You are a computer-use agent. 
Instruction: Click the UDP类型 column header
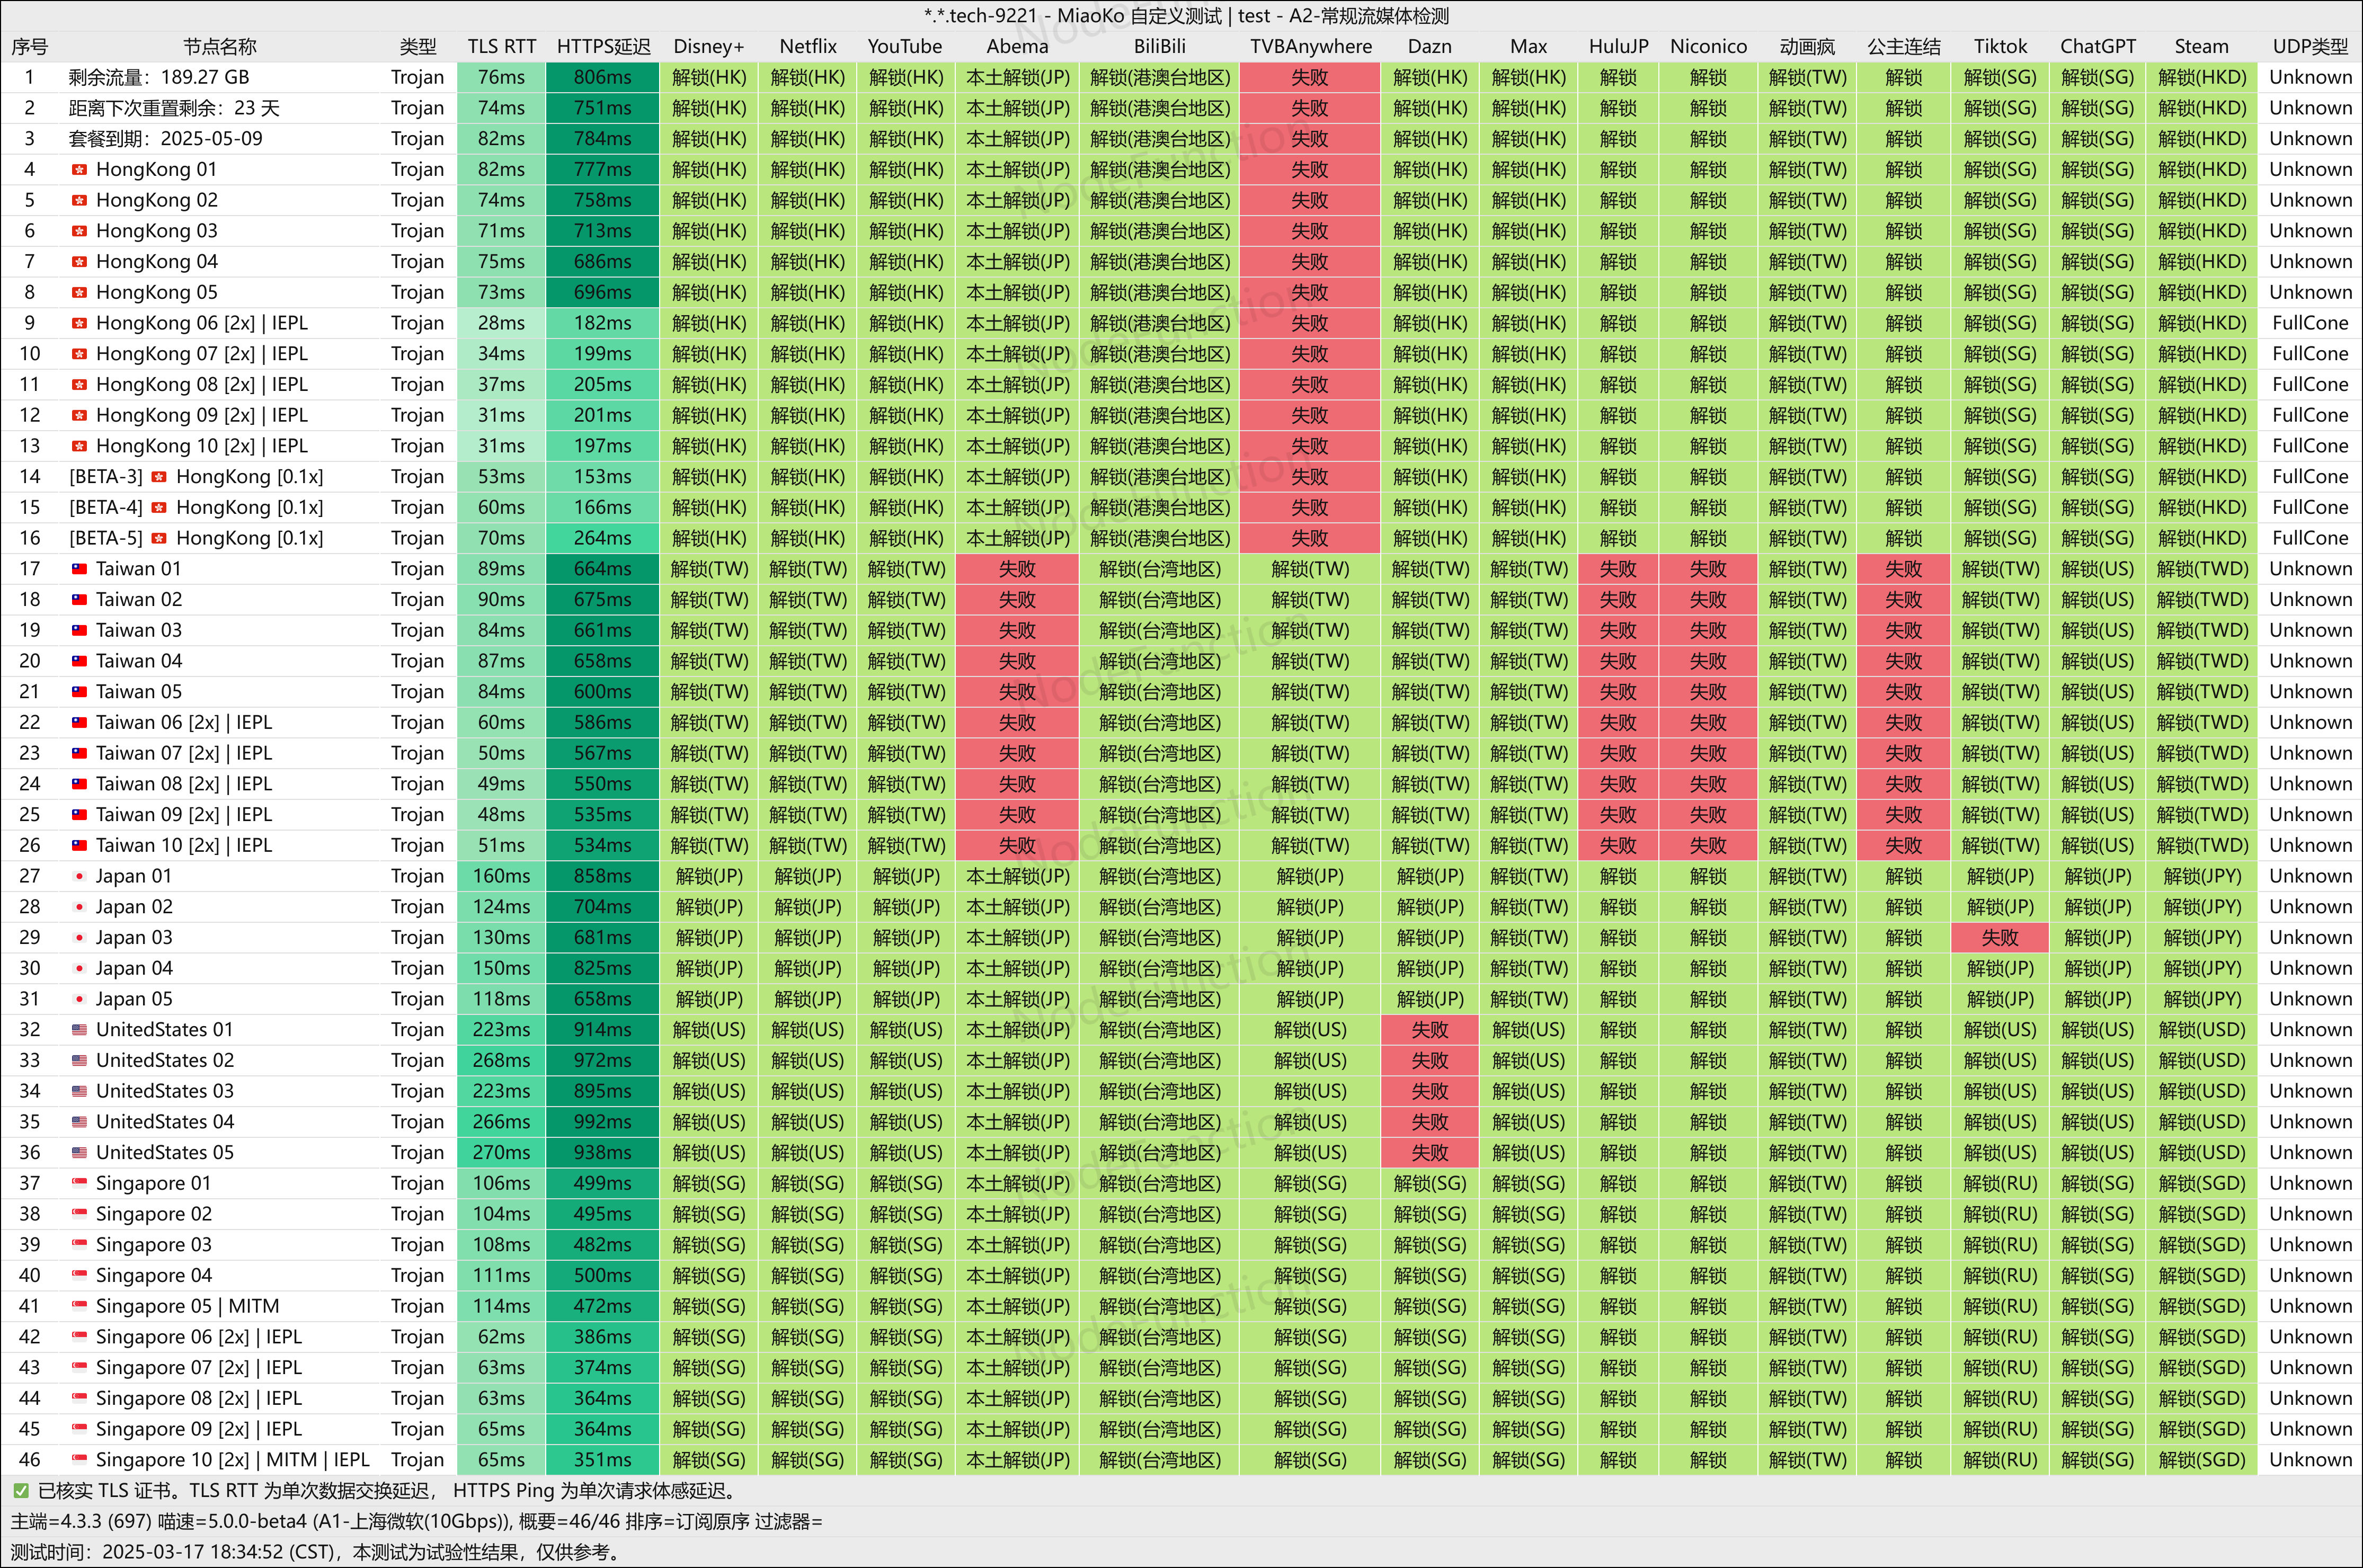coord(2310,47)
